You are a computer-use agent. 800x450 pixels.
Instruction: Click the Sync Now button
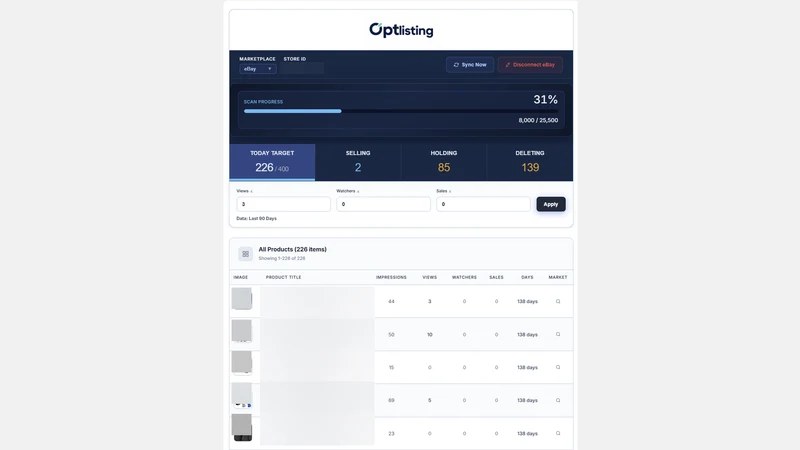(x=470, y=65)
